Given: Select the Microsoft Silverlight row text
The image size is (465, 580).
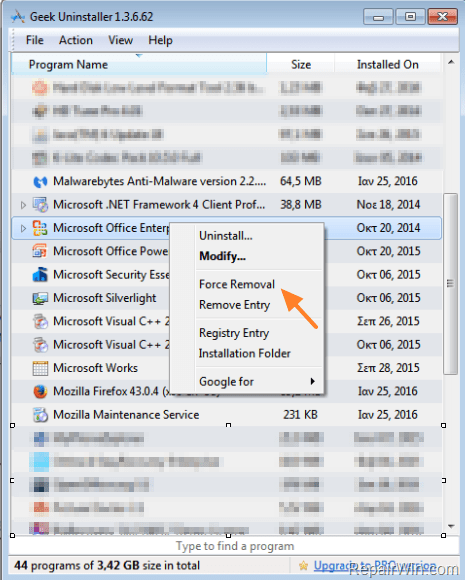Looking at the screenshot, I should pyautogui.click(x=105, y=298).
